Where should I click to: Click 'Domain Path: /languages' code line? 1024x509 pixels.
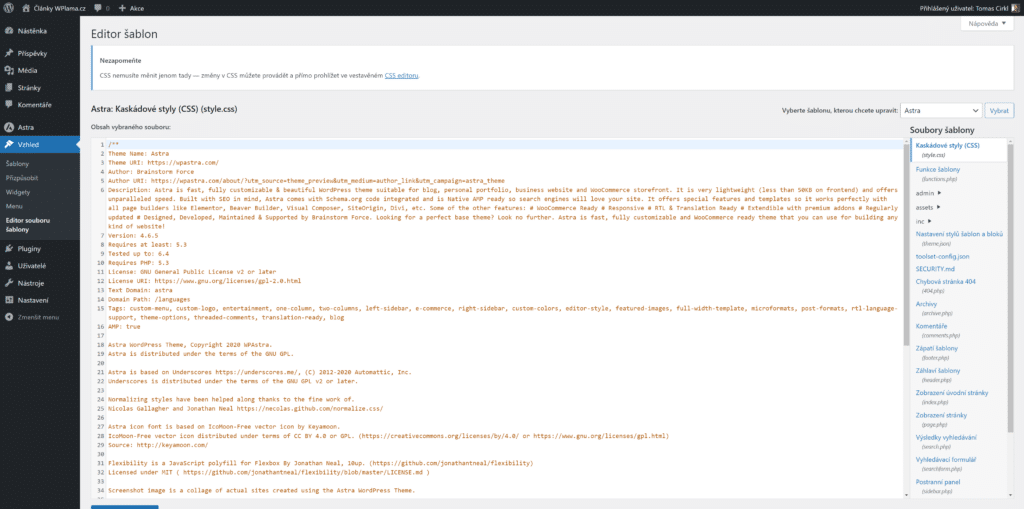[x=150, y=299]
